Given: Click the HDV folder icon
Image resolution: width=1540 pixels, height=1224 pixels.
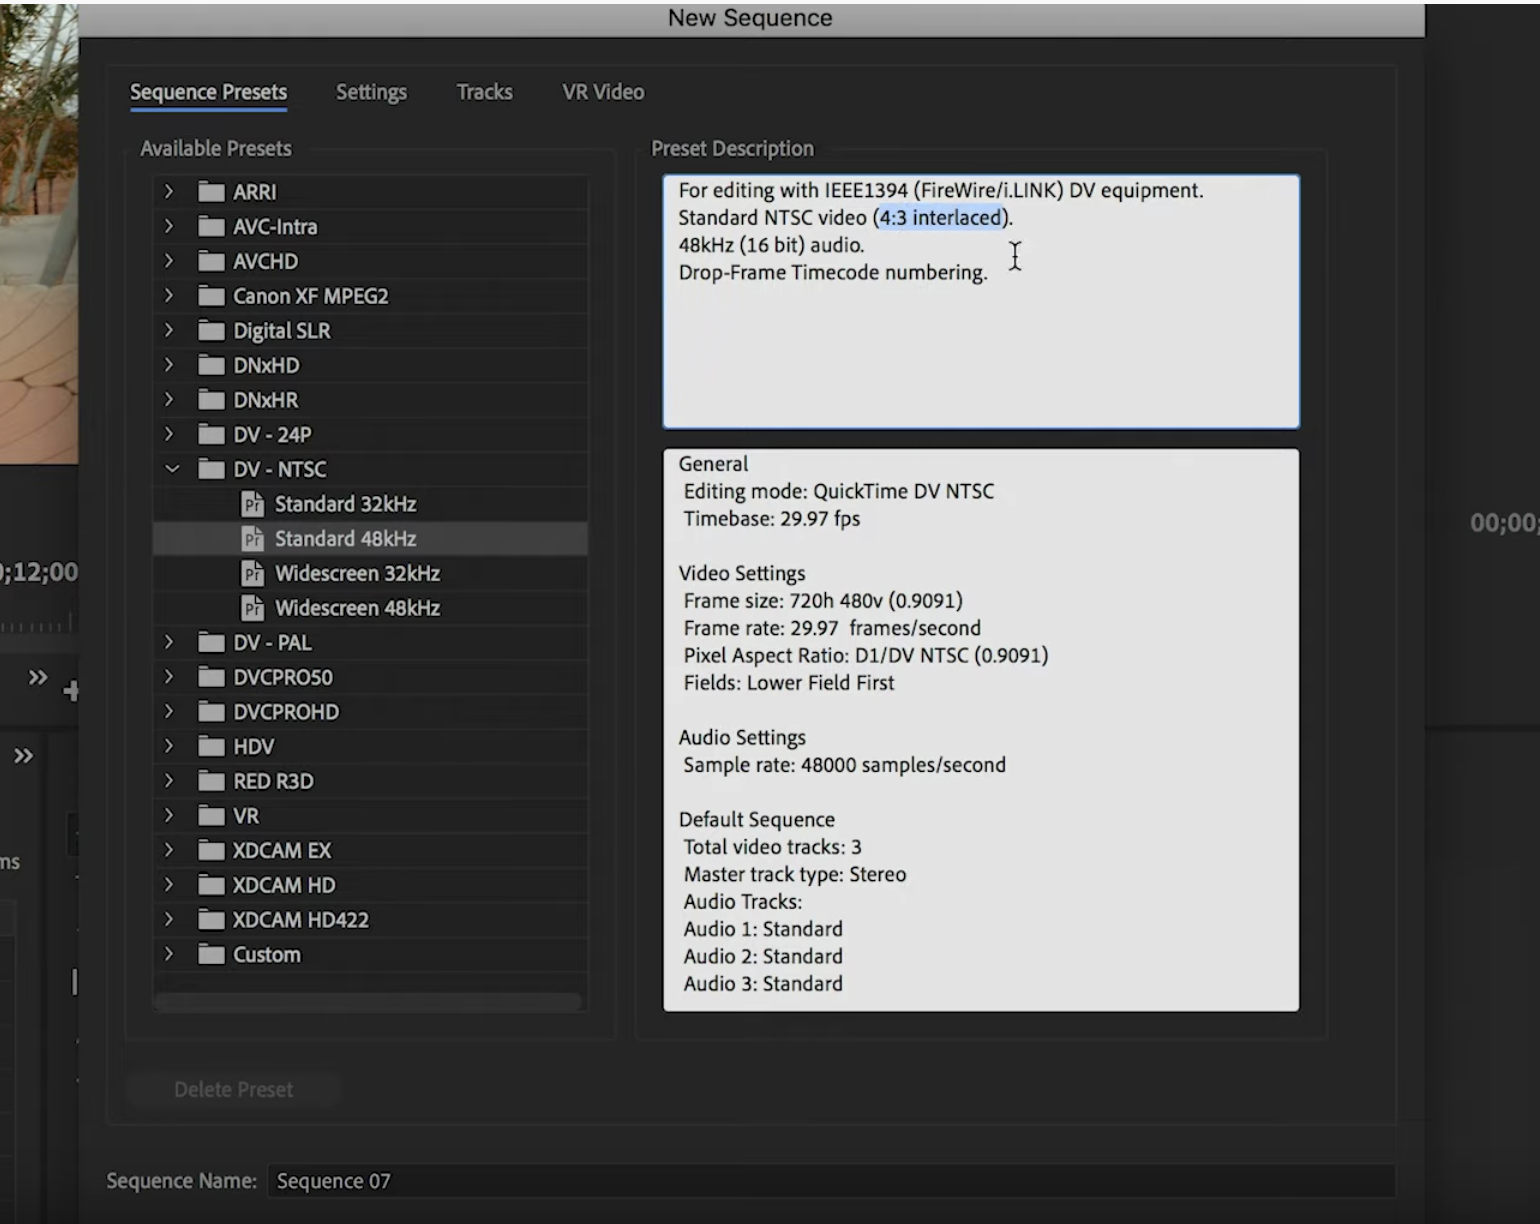Looking at the screenshot, I should 211,747.
